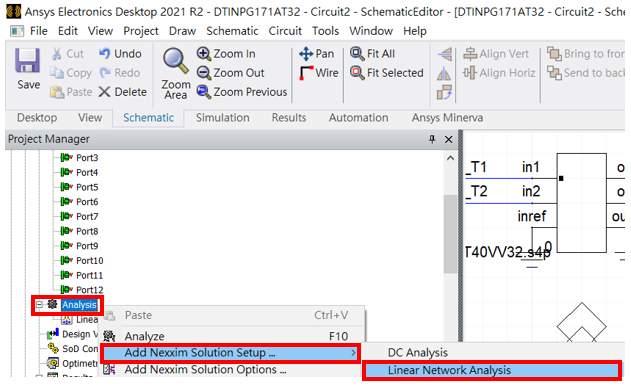Image resolution: width=631 pixels, height=387 pixels.
Task: Click the Project Manager scroll up arrow
Action: pyautogui.click(x=450, y=159)
